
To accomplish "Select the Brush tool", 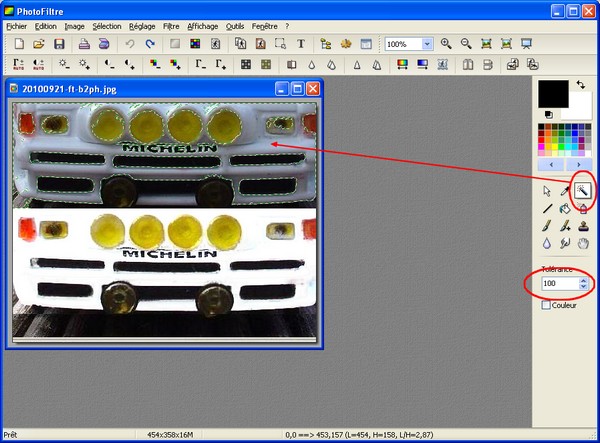I will pos(547,226).
